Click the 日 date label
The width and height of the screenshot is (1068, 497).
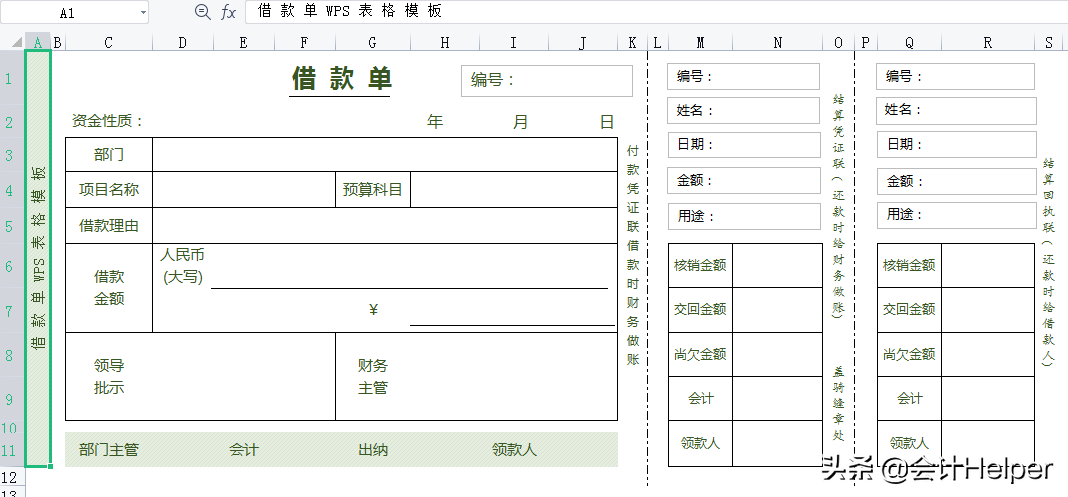(x=607, y=122)
